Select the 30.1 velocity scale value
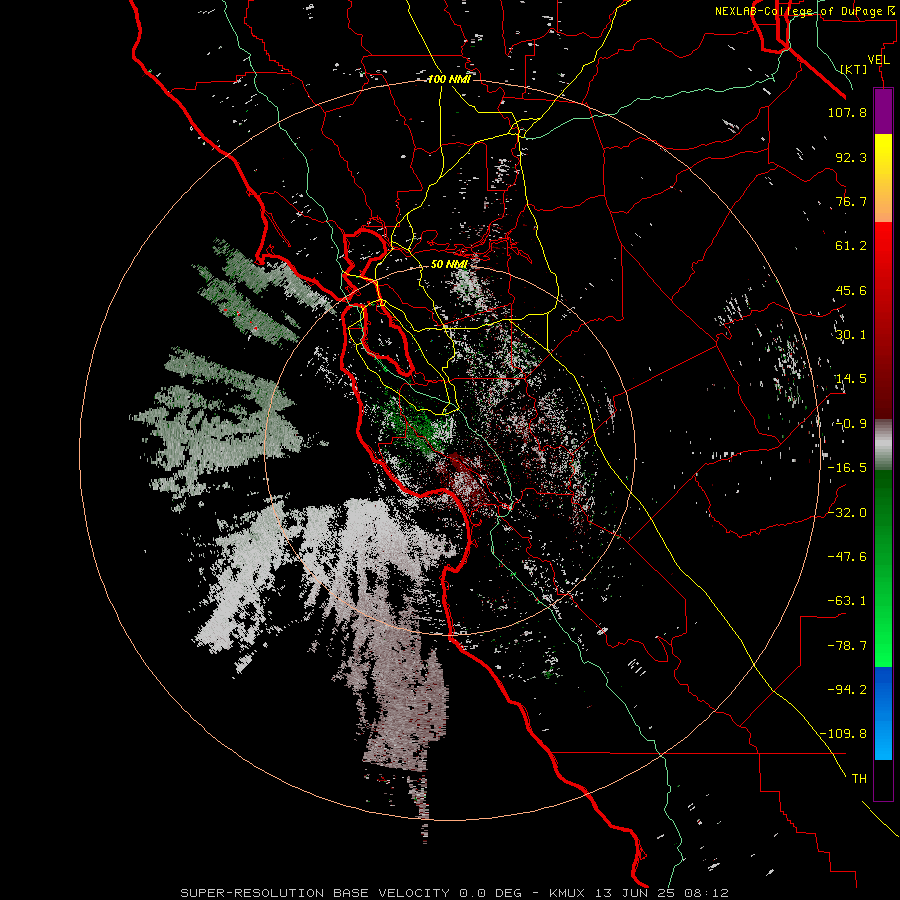900x900 pixels. click(x=851, y=335)
